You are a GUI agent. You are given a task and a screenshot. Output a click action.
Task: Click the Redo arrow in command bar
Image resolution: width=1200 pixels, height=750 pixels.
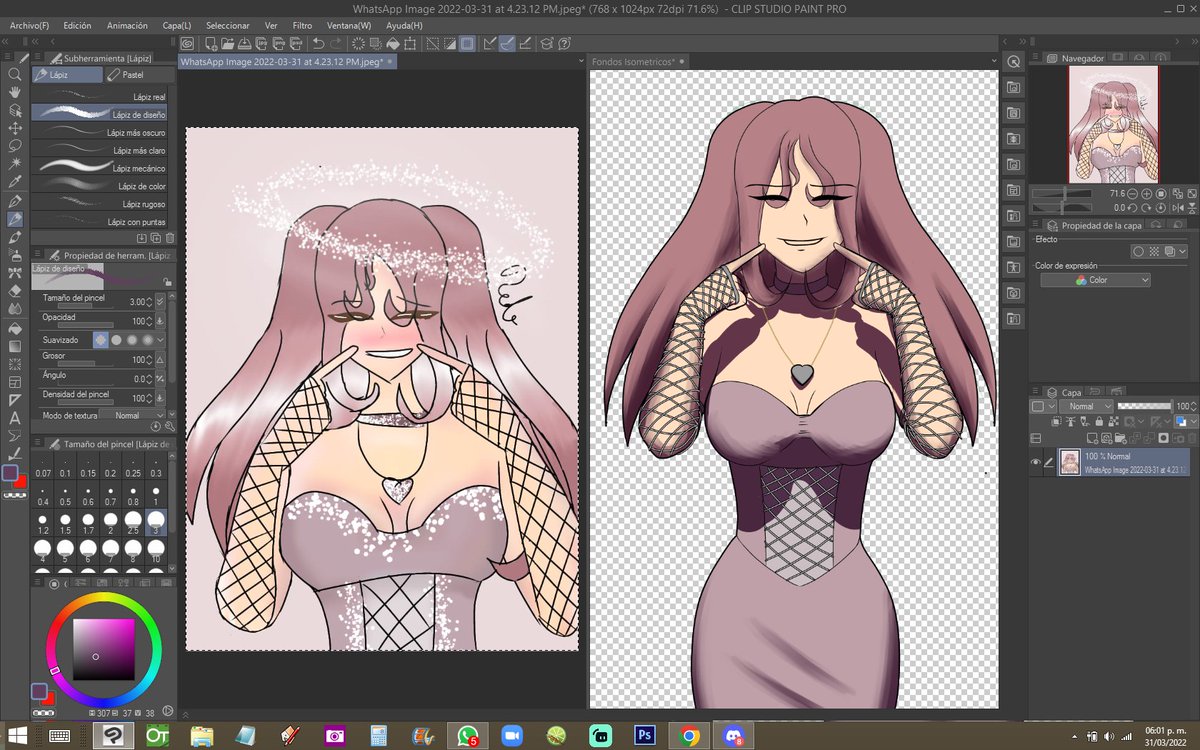pos(338,43)
